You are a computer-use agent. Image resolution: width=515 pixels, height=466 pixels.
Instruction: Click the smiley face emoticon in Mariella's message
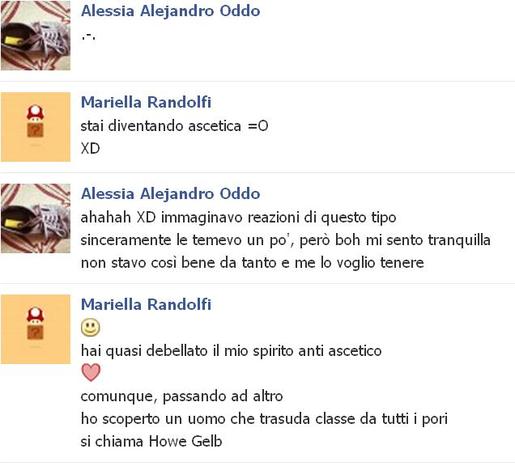[90, 327]
